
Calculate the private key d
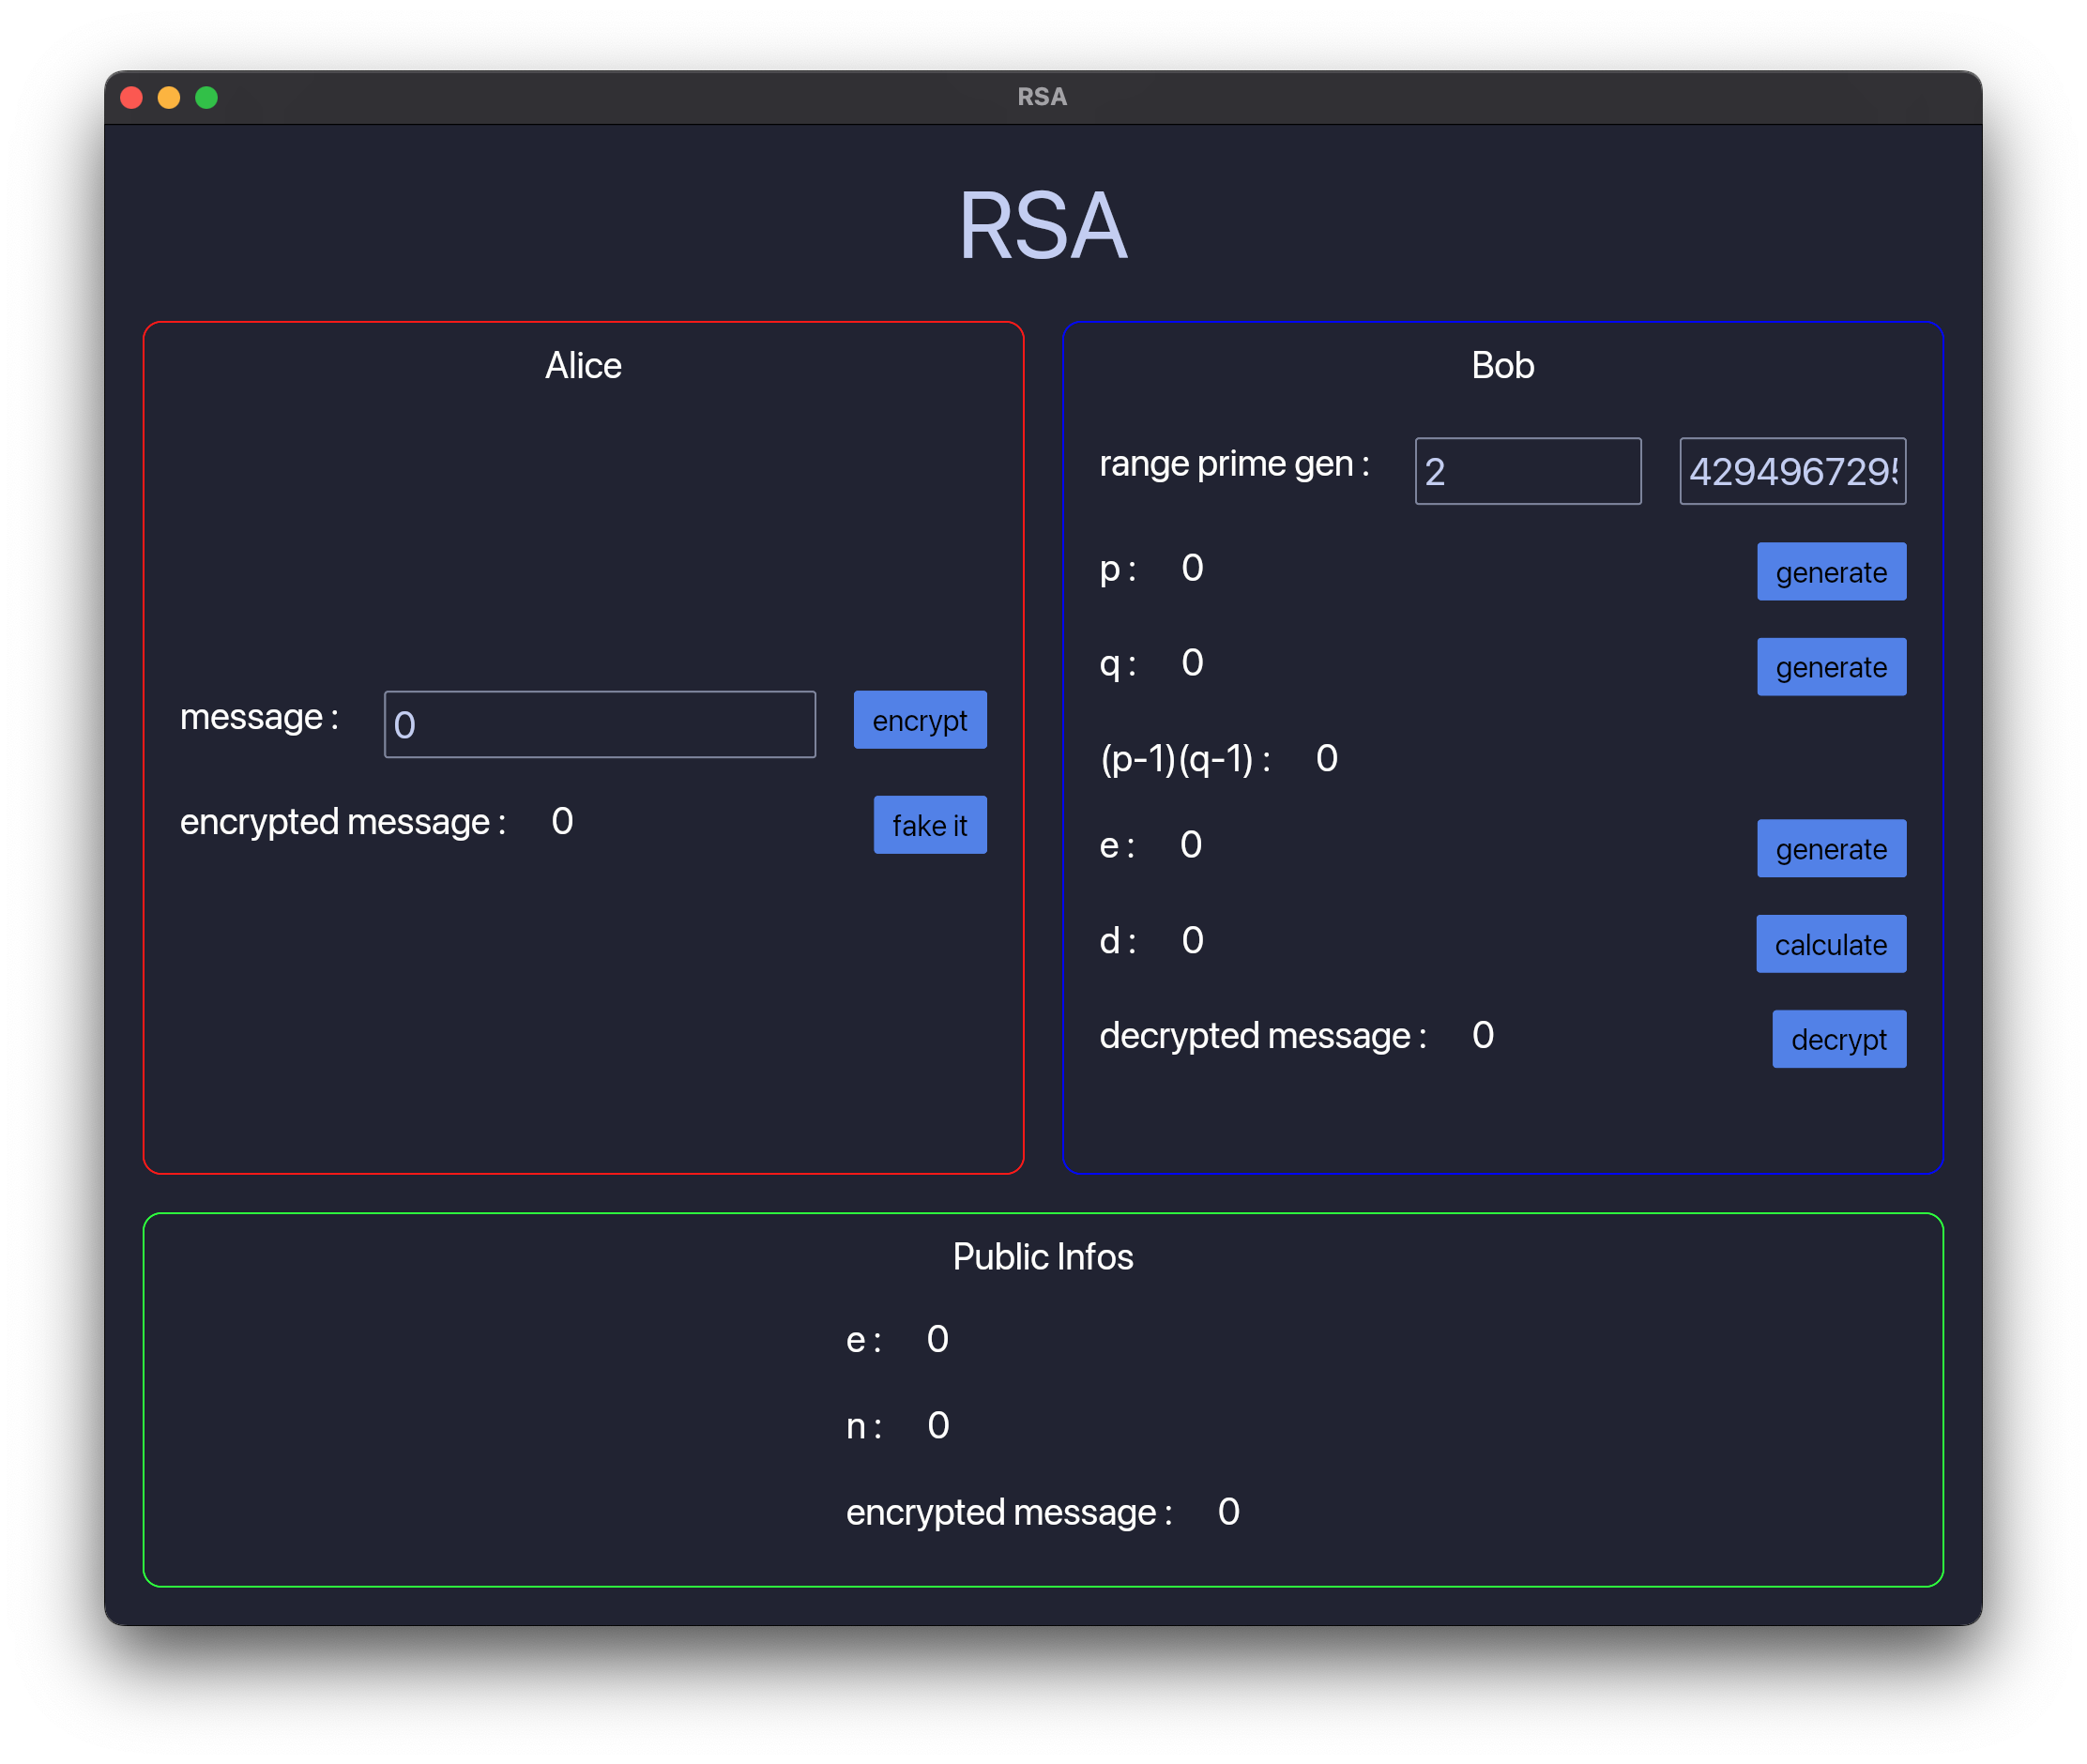pyautogui.click(x=1831, y=944)
